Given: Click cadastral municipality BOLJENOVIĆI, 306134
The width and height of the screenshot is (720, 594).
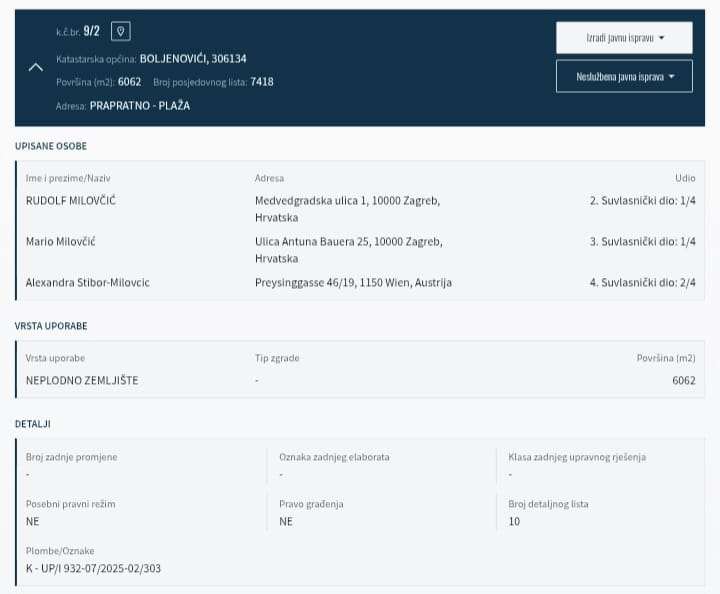Looking at the screenshot, I should [x=193, y=59].
